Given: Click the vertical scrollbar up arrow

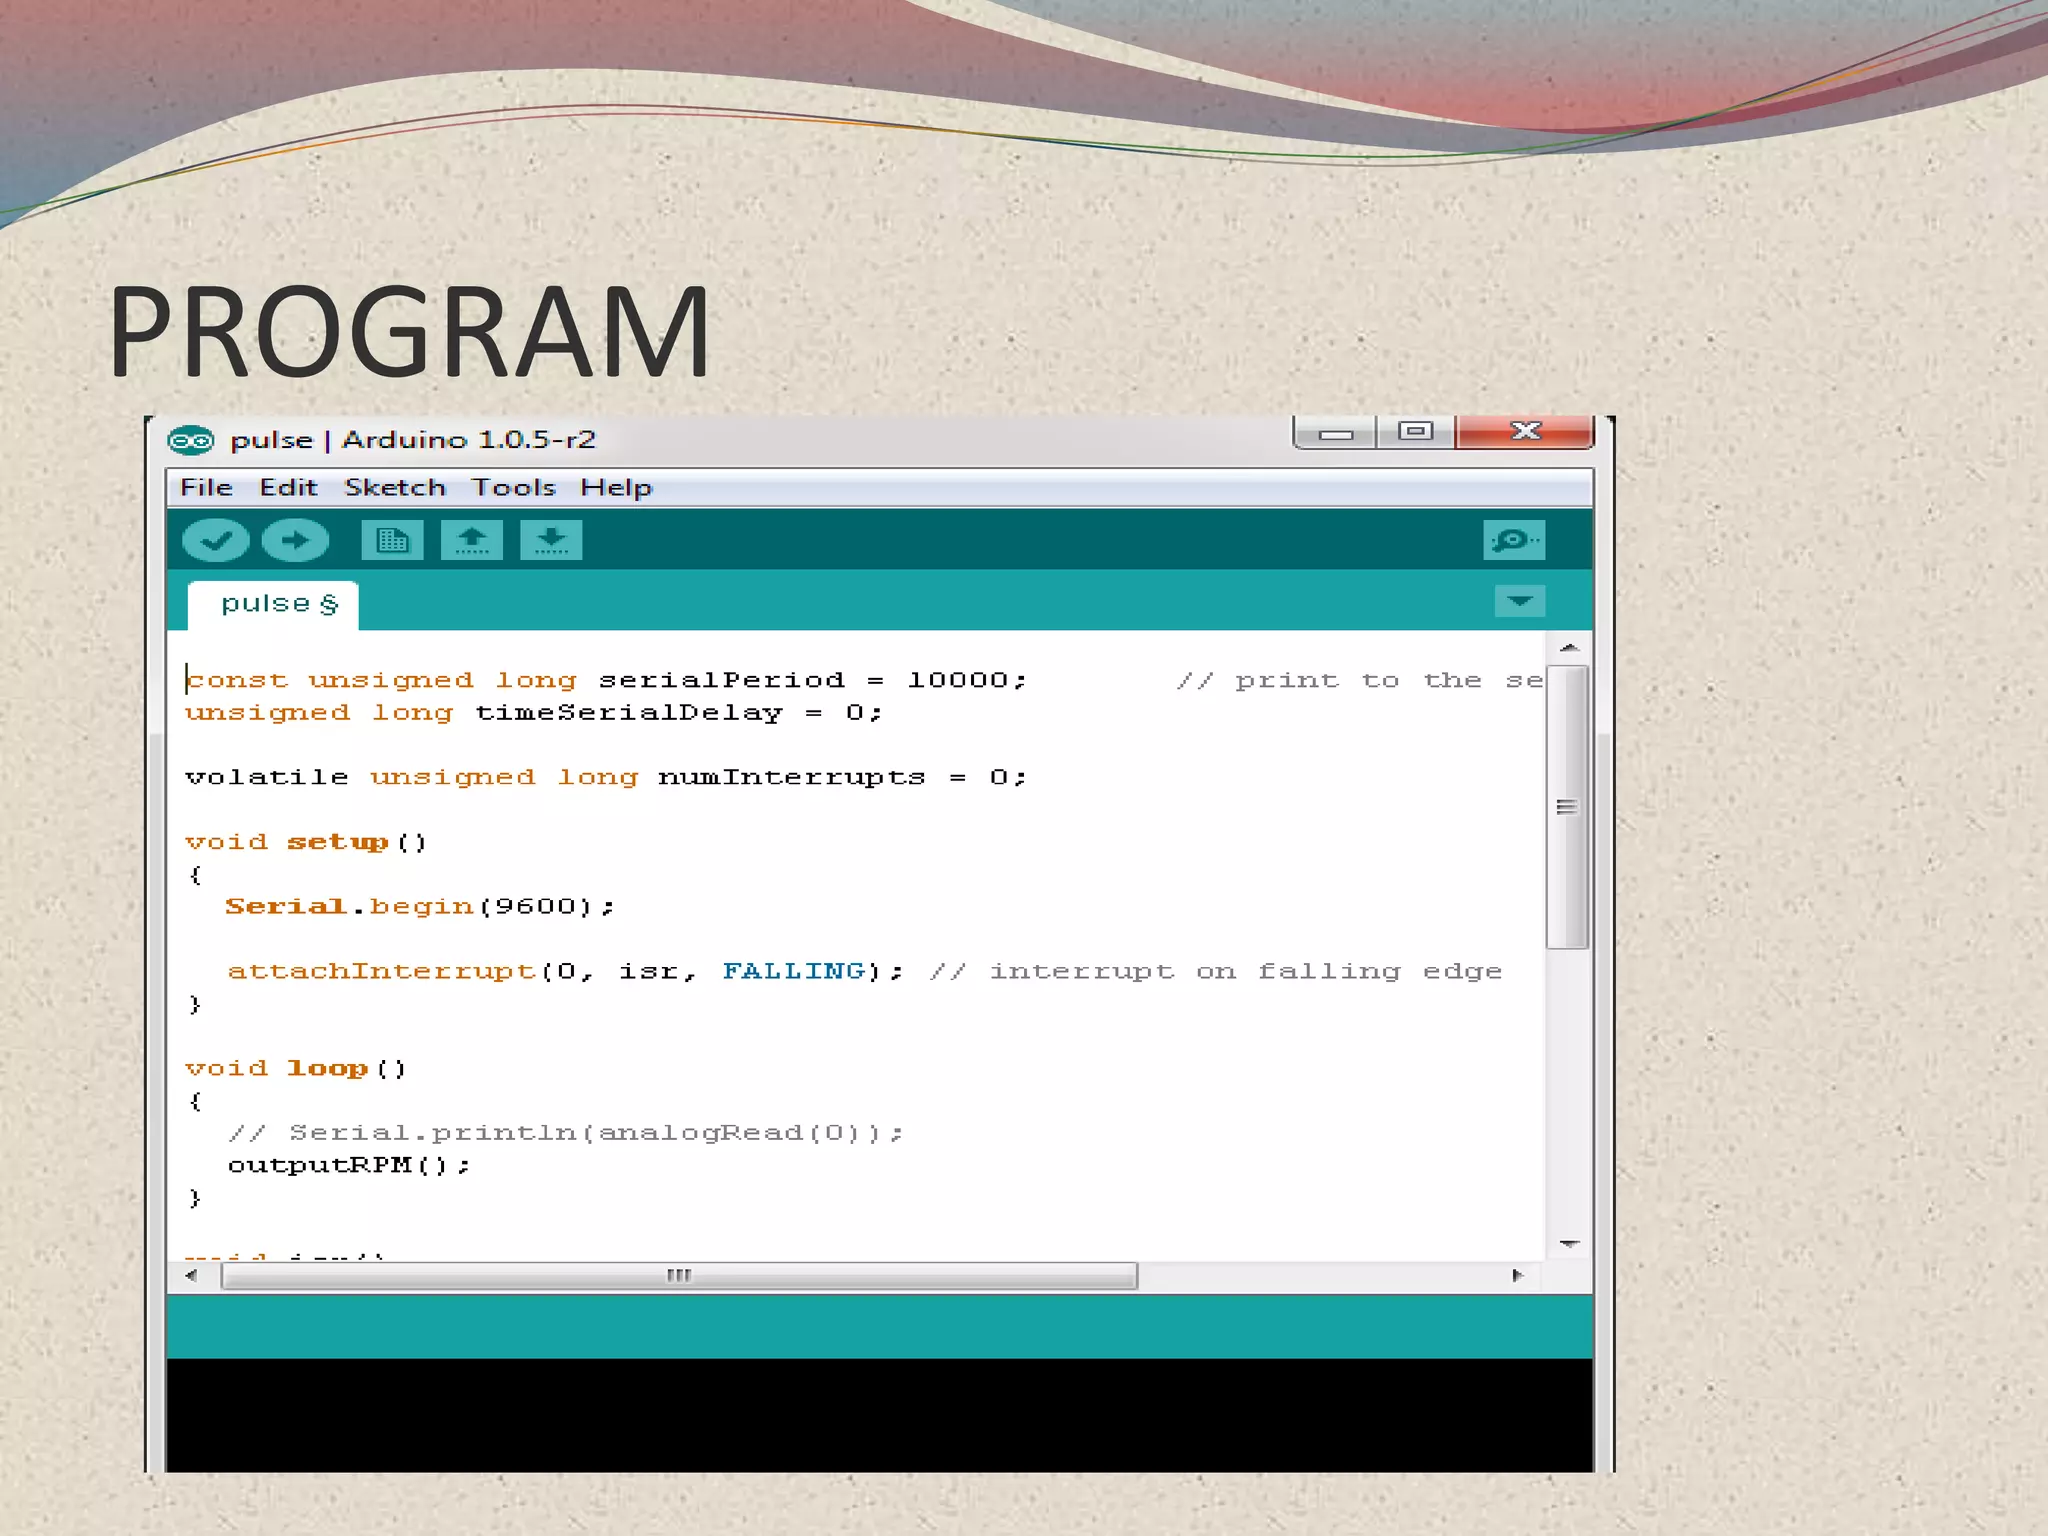Looking at the screenshot, I should [x=1569, y=648].
